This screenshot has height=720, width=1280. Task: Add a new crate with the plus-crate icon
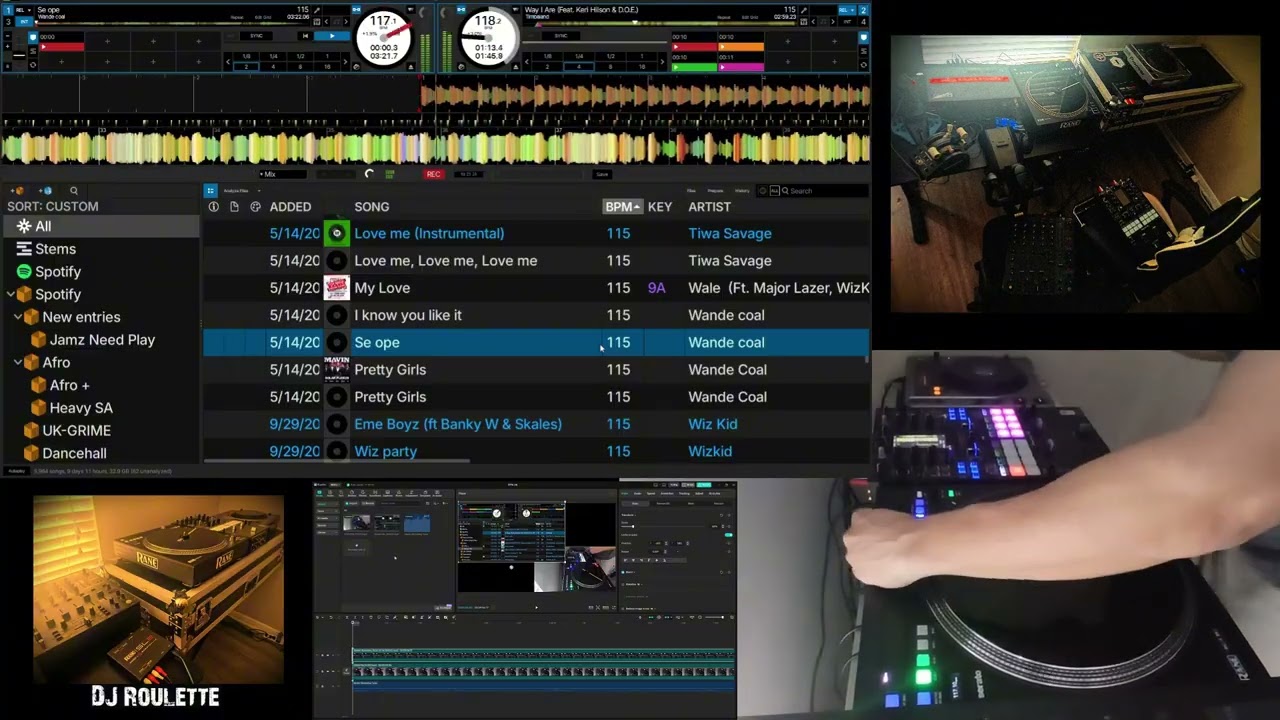point(18,190)
